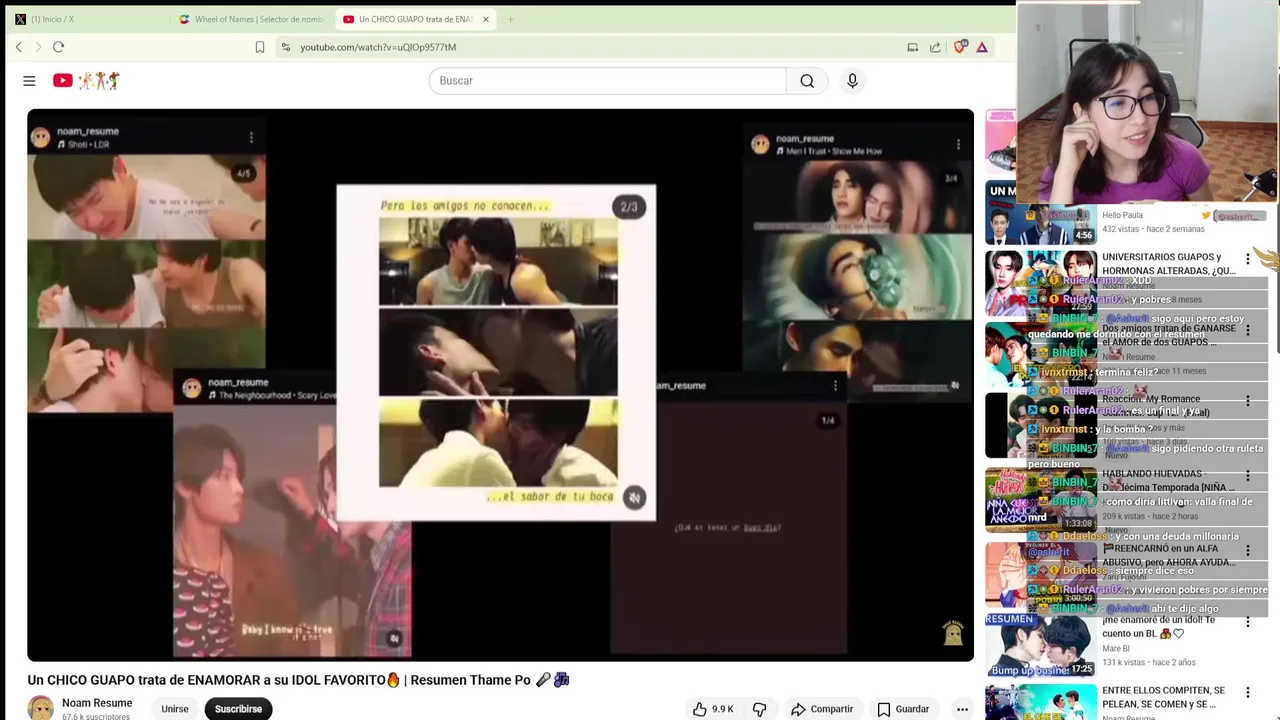This screenshot has height=720, width=1280.
Task: Switch to the Wheel of Names tab
Action: click(250, 19)
